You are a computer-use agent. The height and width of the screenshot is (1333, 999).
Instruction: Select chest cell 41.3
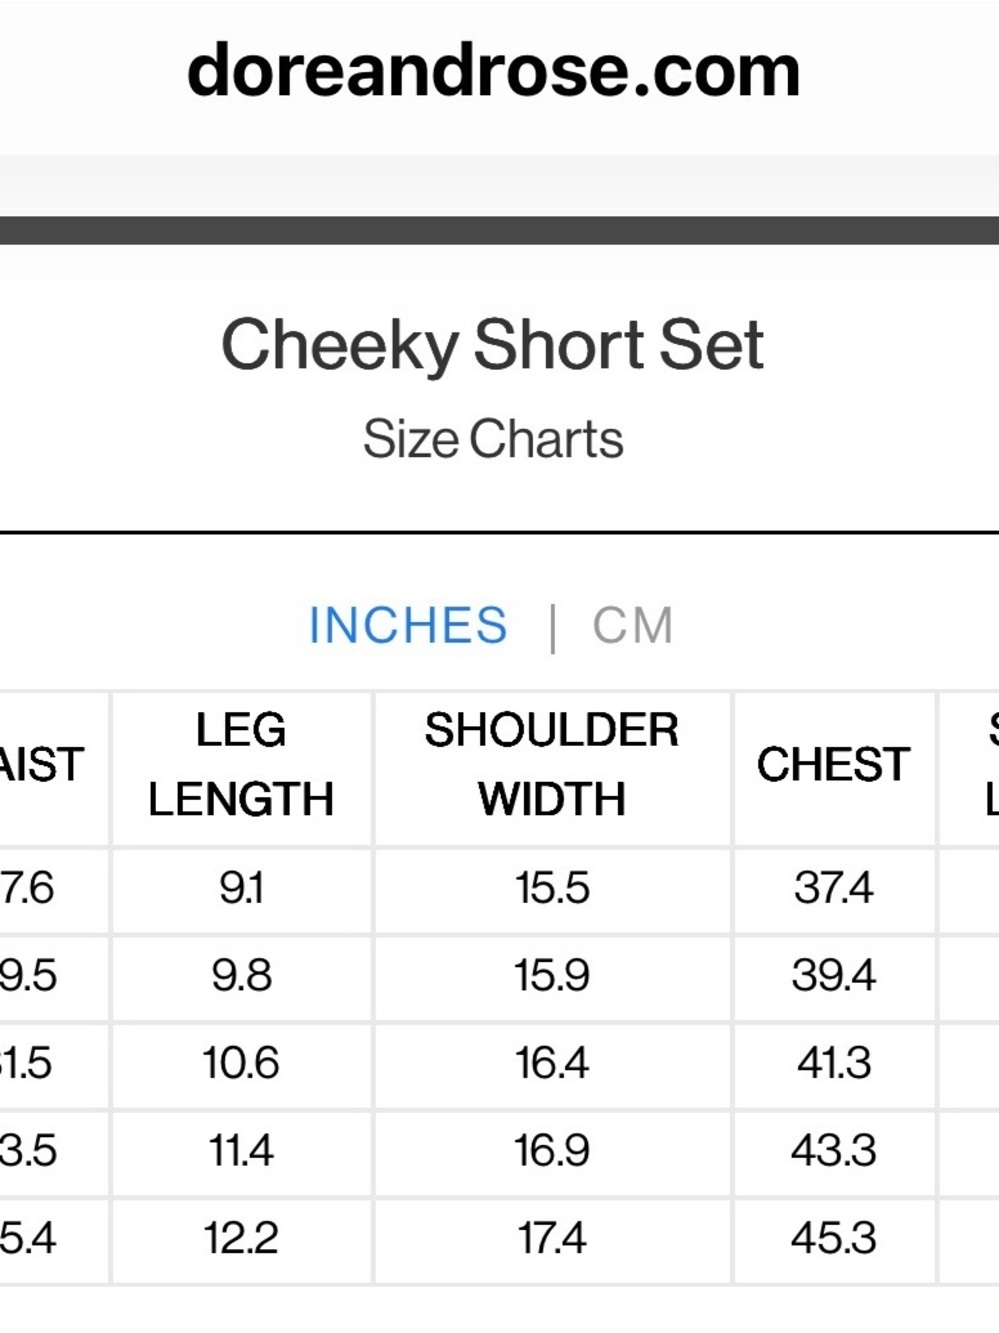coord(834,1064)
